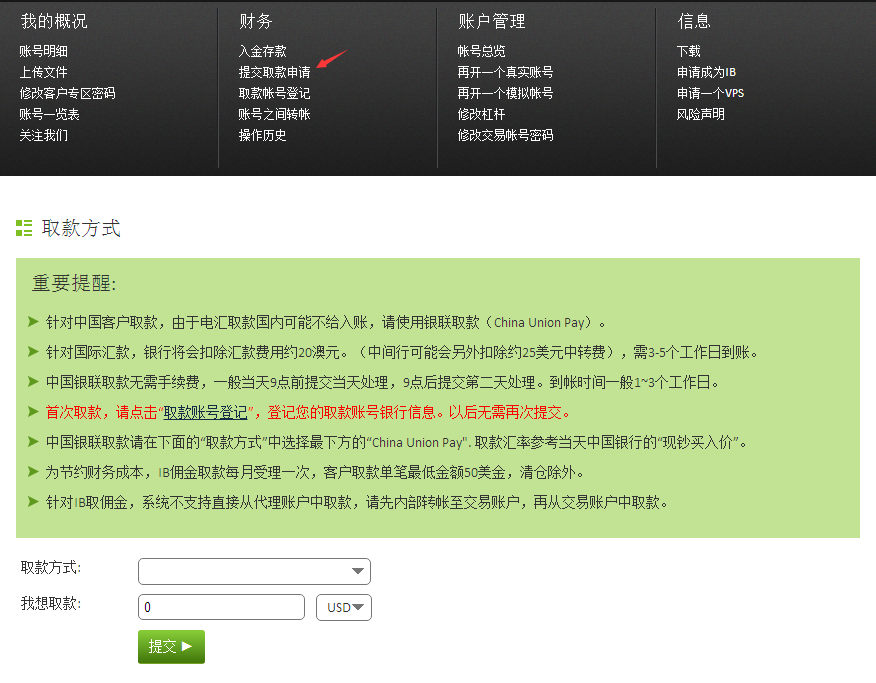Open 风险声明 risk statement
Viewport: 876px width, 683px height.
(701, 114)
